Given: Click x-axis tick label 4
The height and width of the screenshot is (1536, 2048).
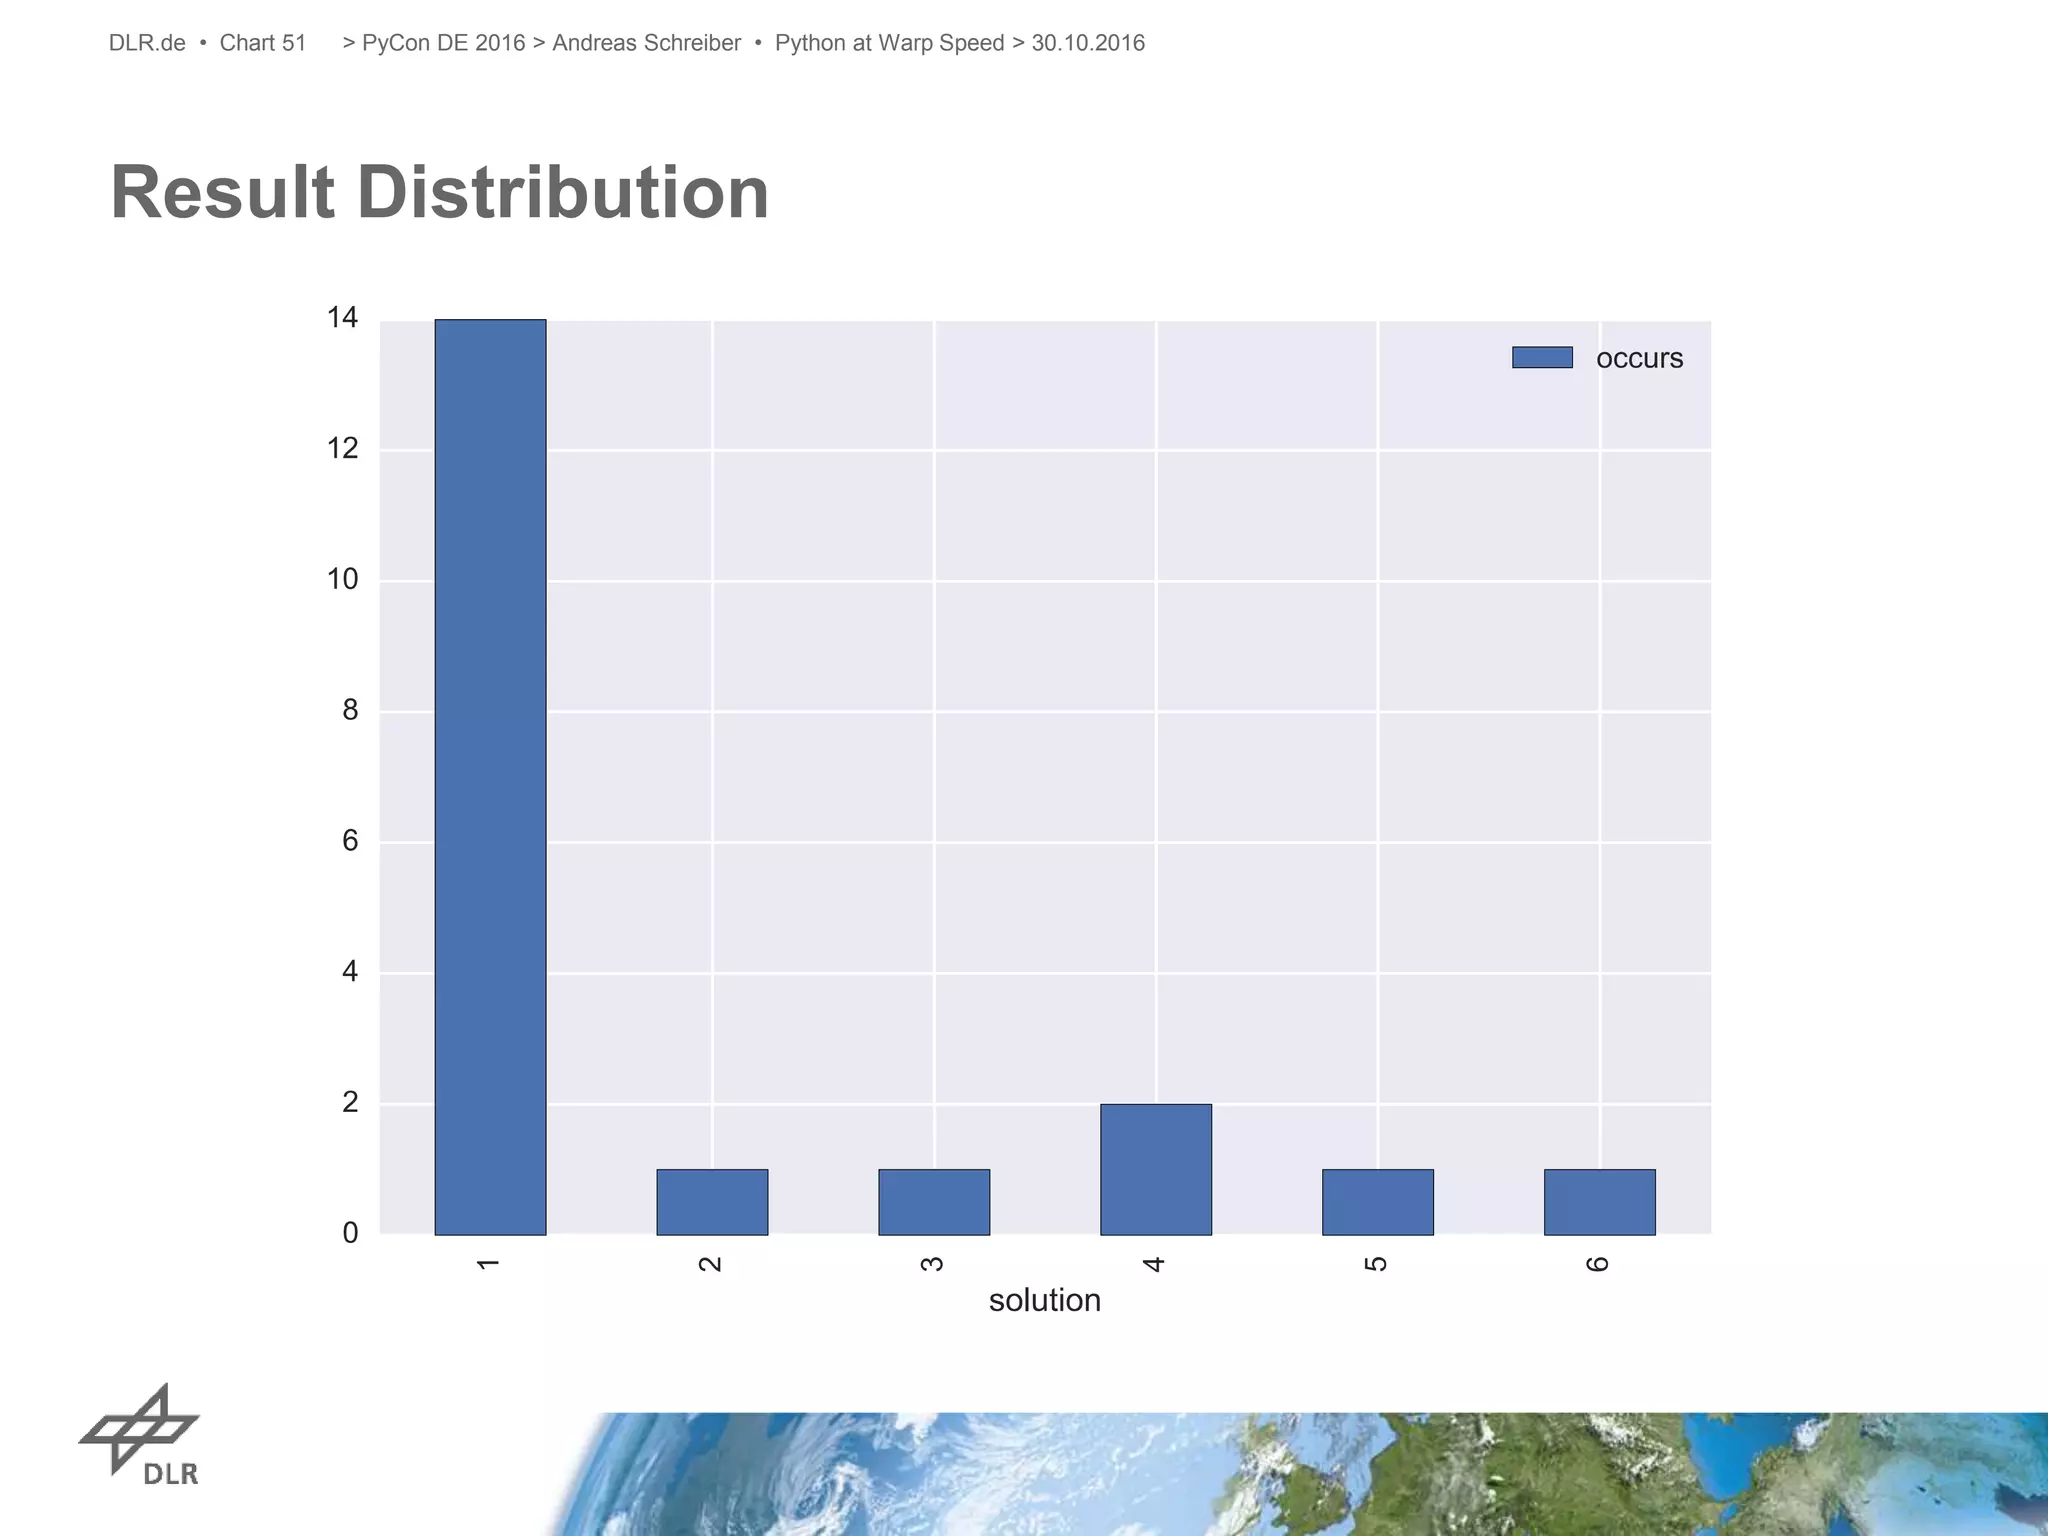Looking at the screenshot, I should 1154,1265.
